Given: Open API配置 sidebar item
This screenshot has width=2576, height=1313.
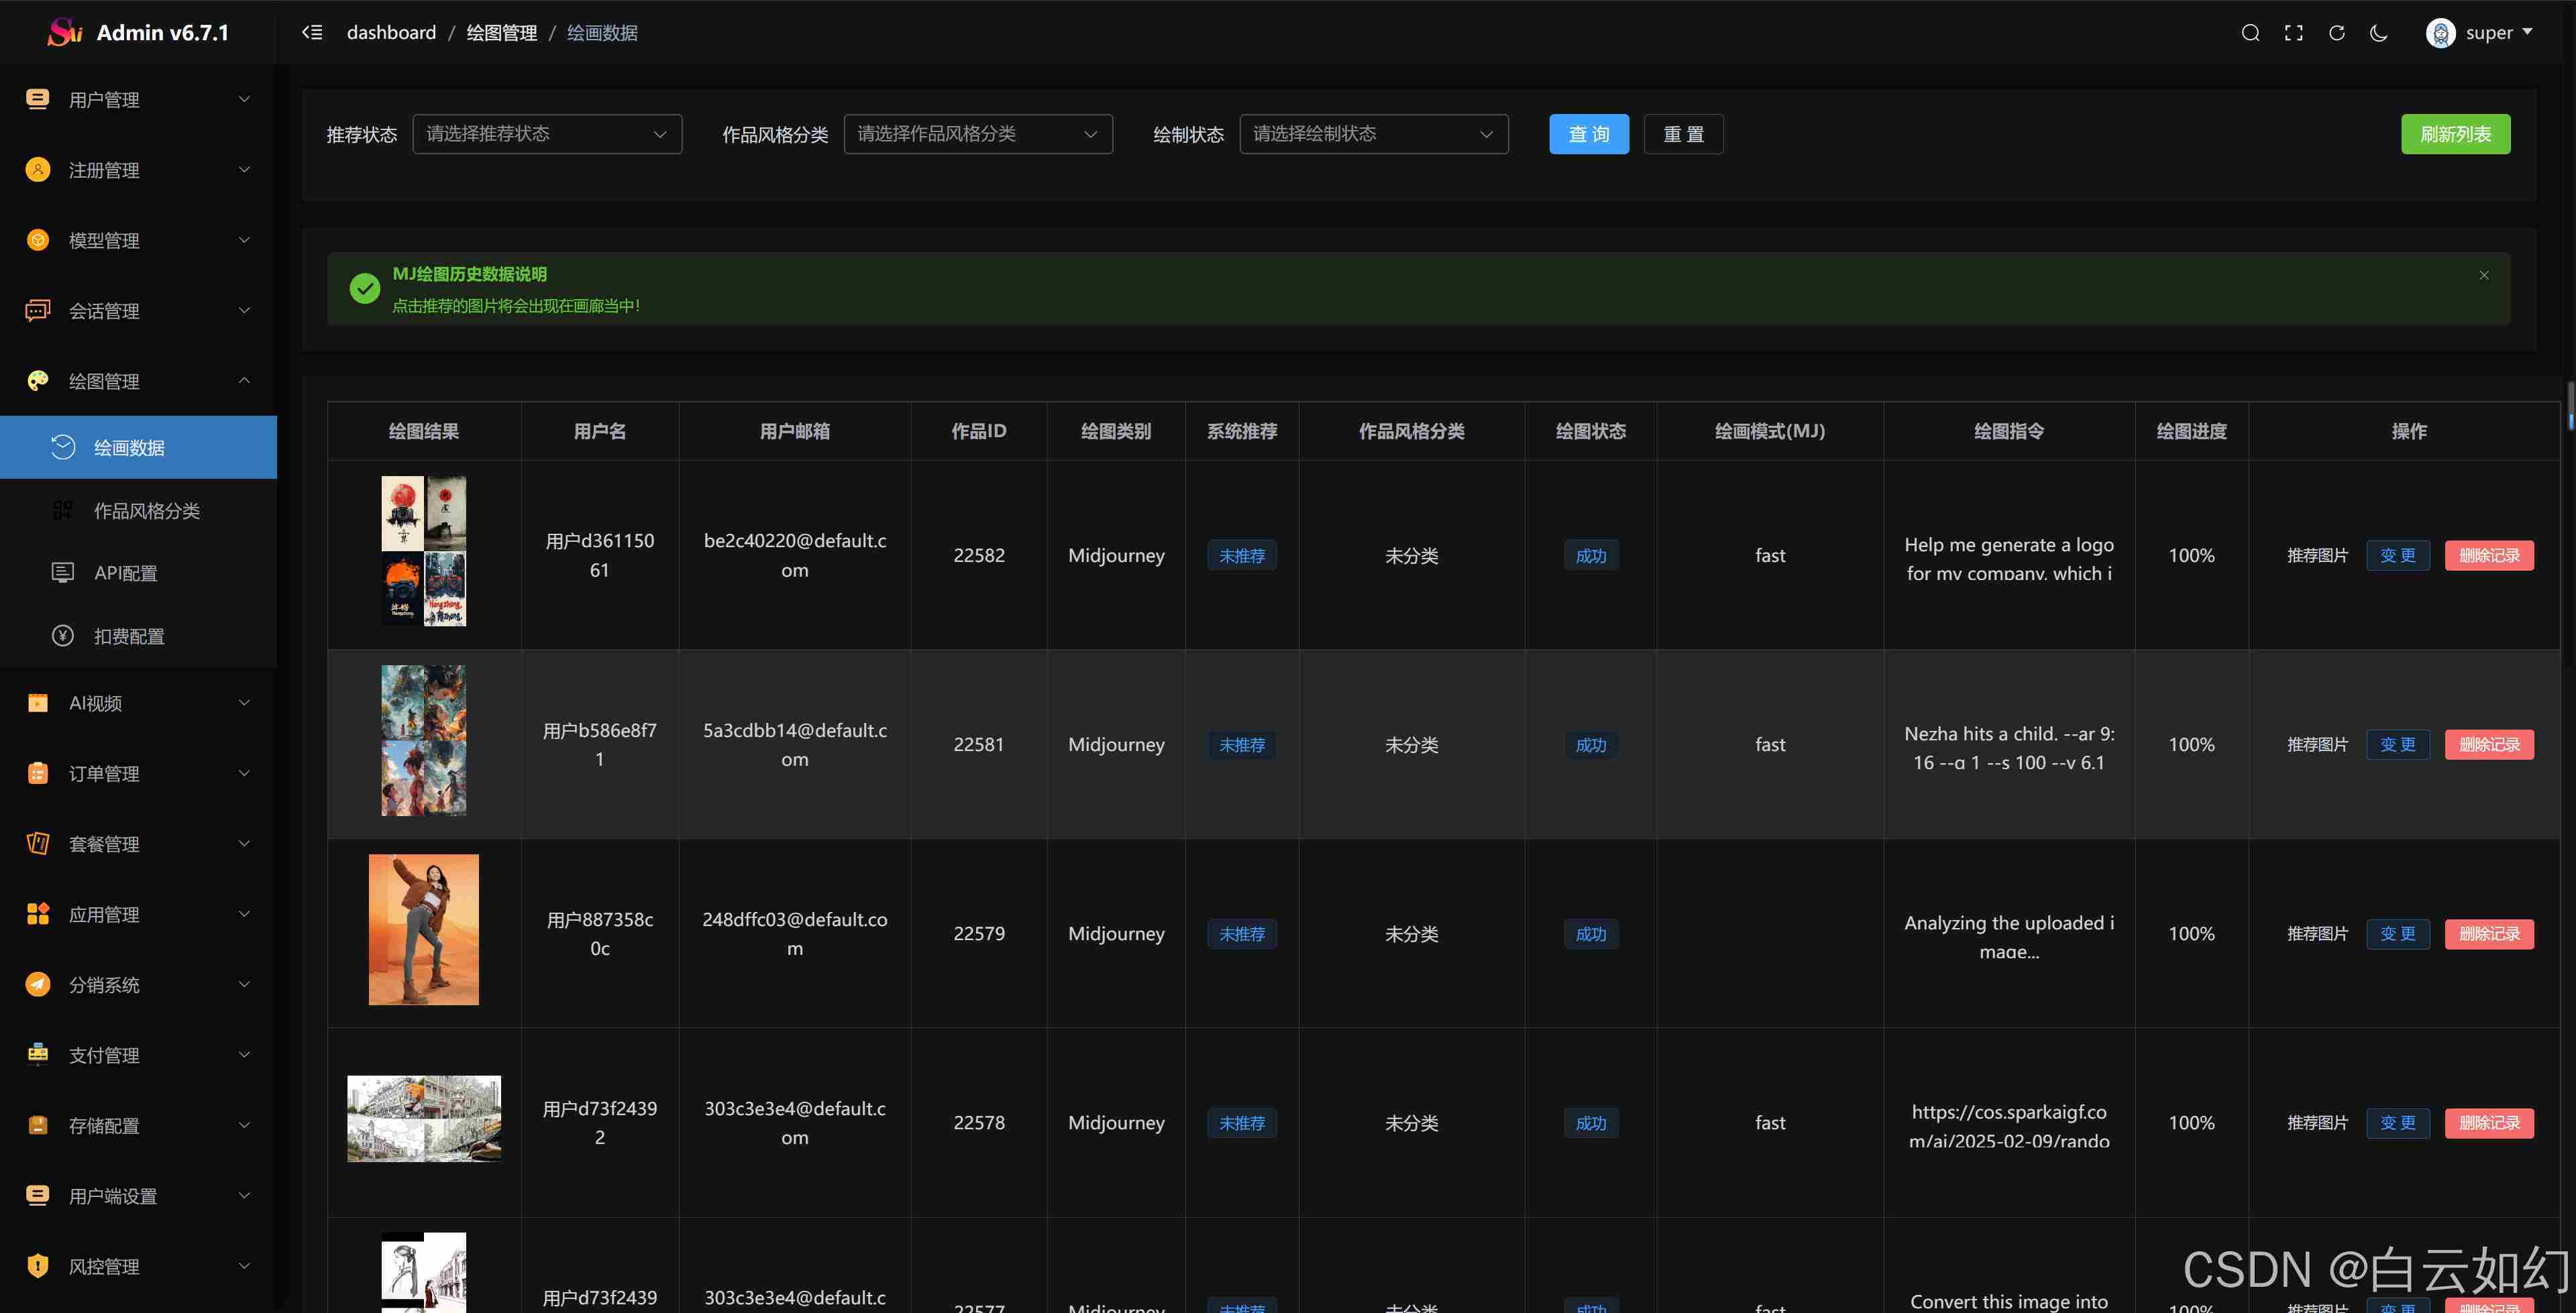Looking at the screenshot, I should click(126, 573).
